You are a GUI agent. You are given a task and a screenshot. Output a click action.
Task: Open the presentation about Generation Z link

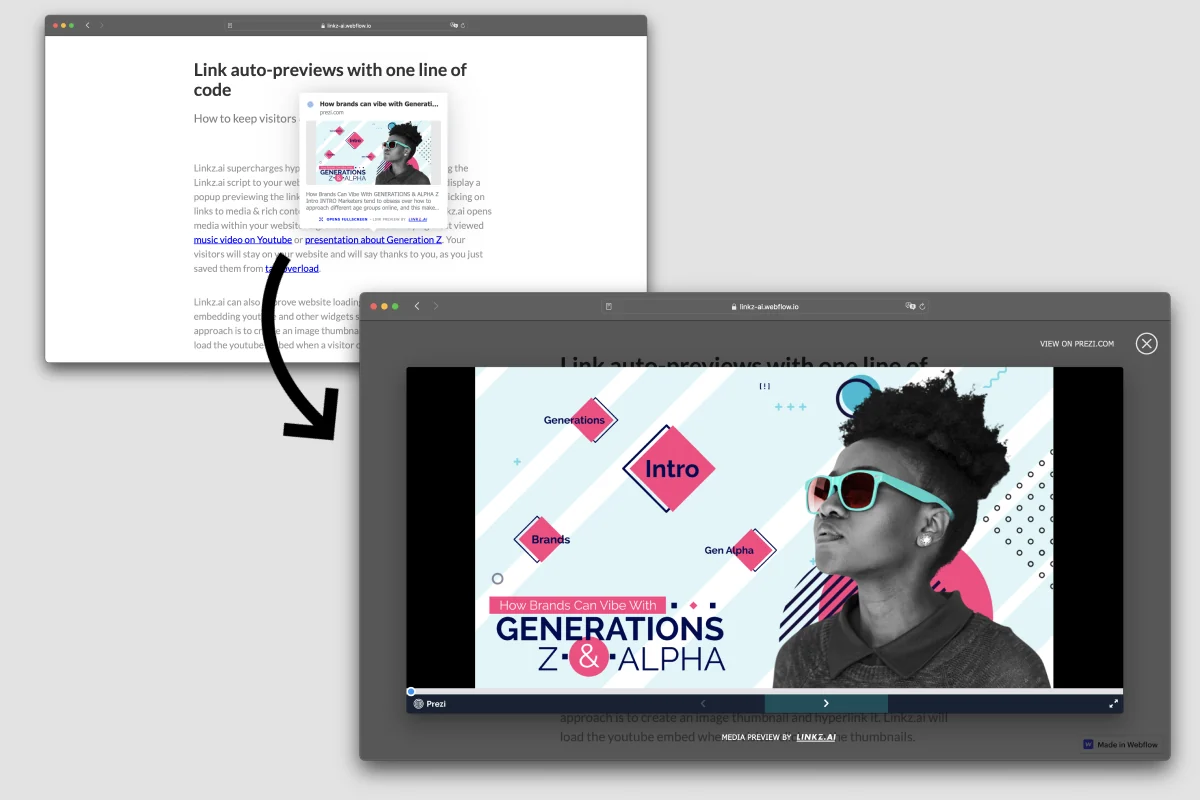[x=373, y=240]
